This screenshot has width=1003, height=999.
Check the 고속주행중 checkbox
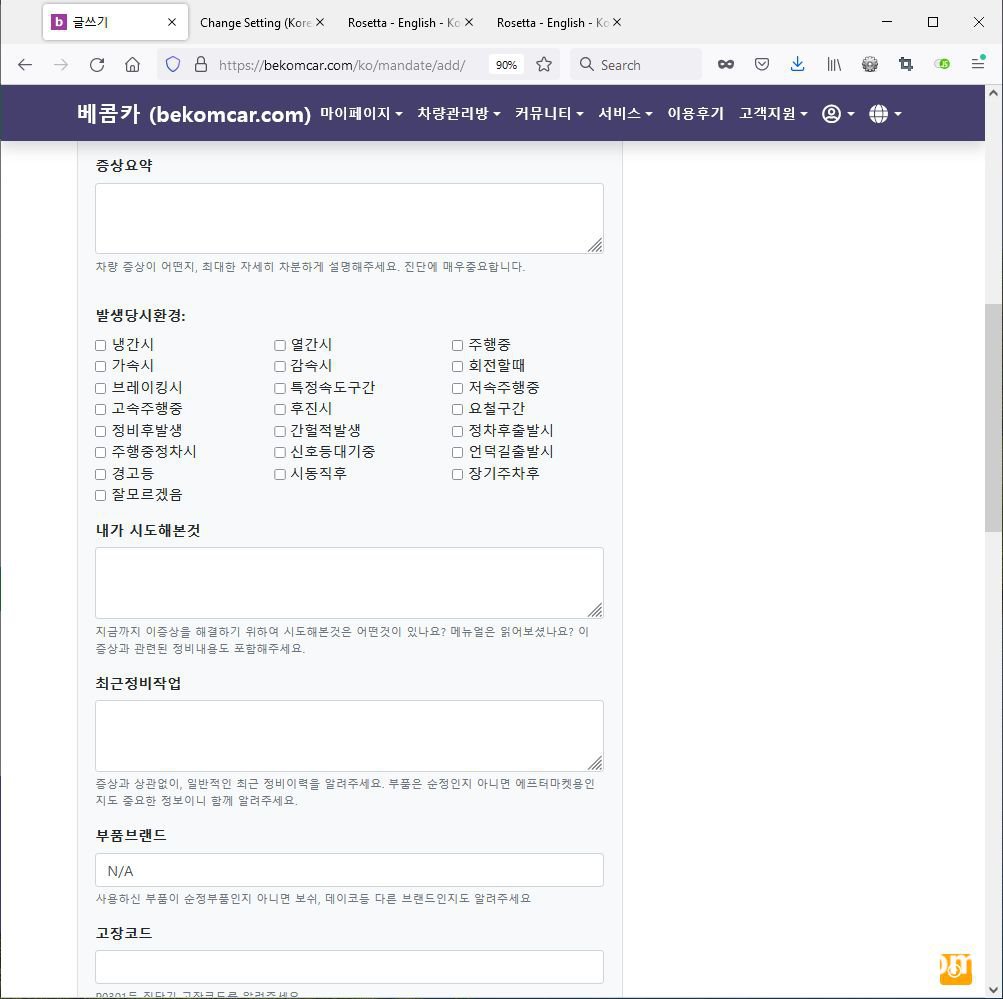(x=100, y=409)
